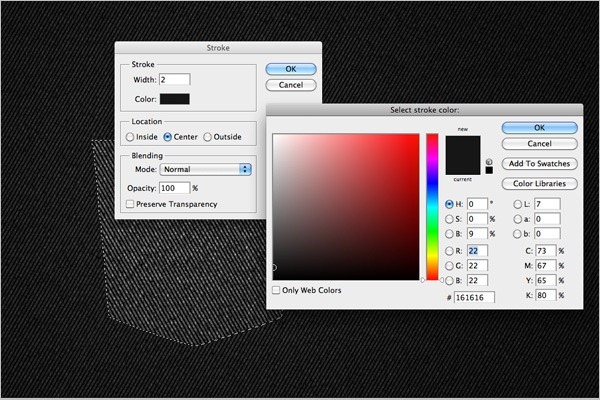
Task: Select the Lab a radio button
Action: click(x=517, y=219)
